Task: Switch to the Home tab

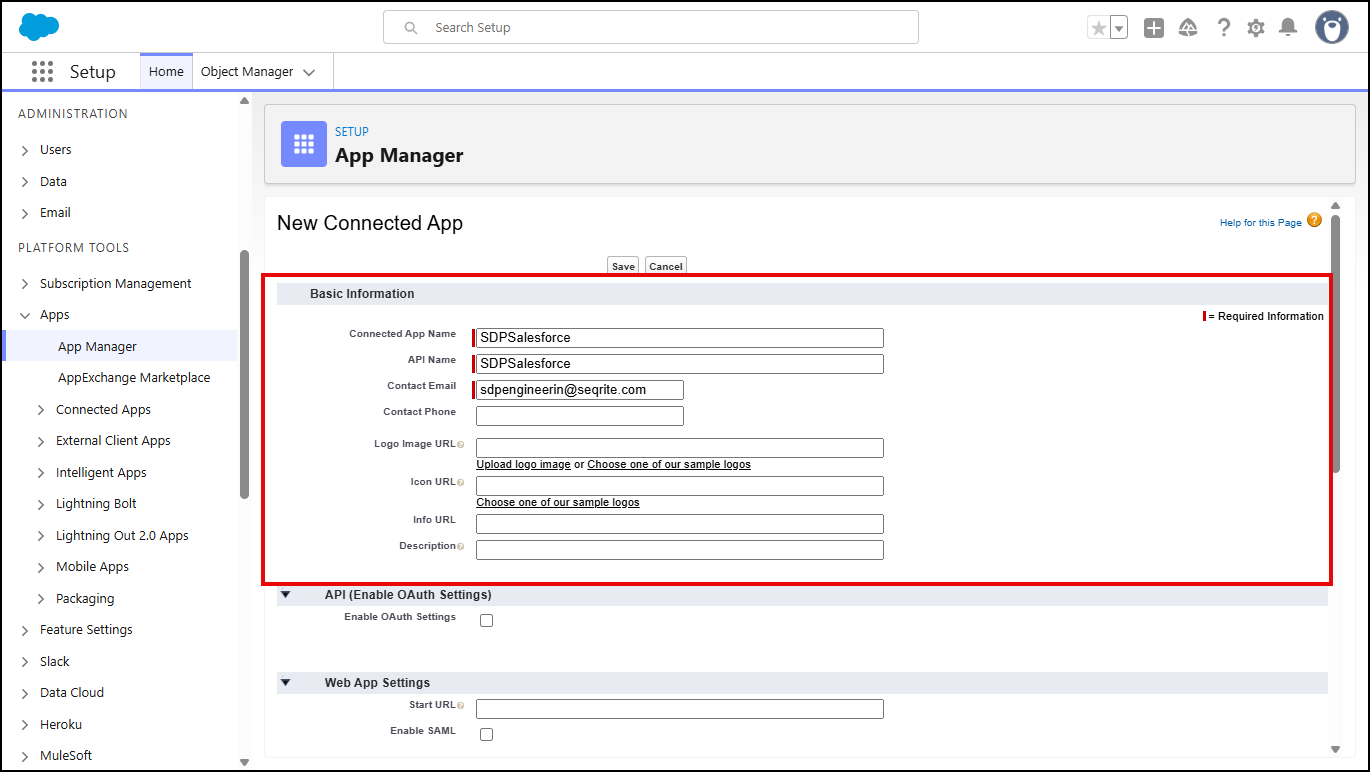Action: point(166,72)
